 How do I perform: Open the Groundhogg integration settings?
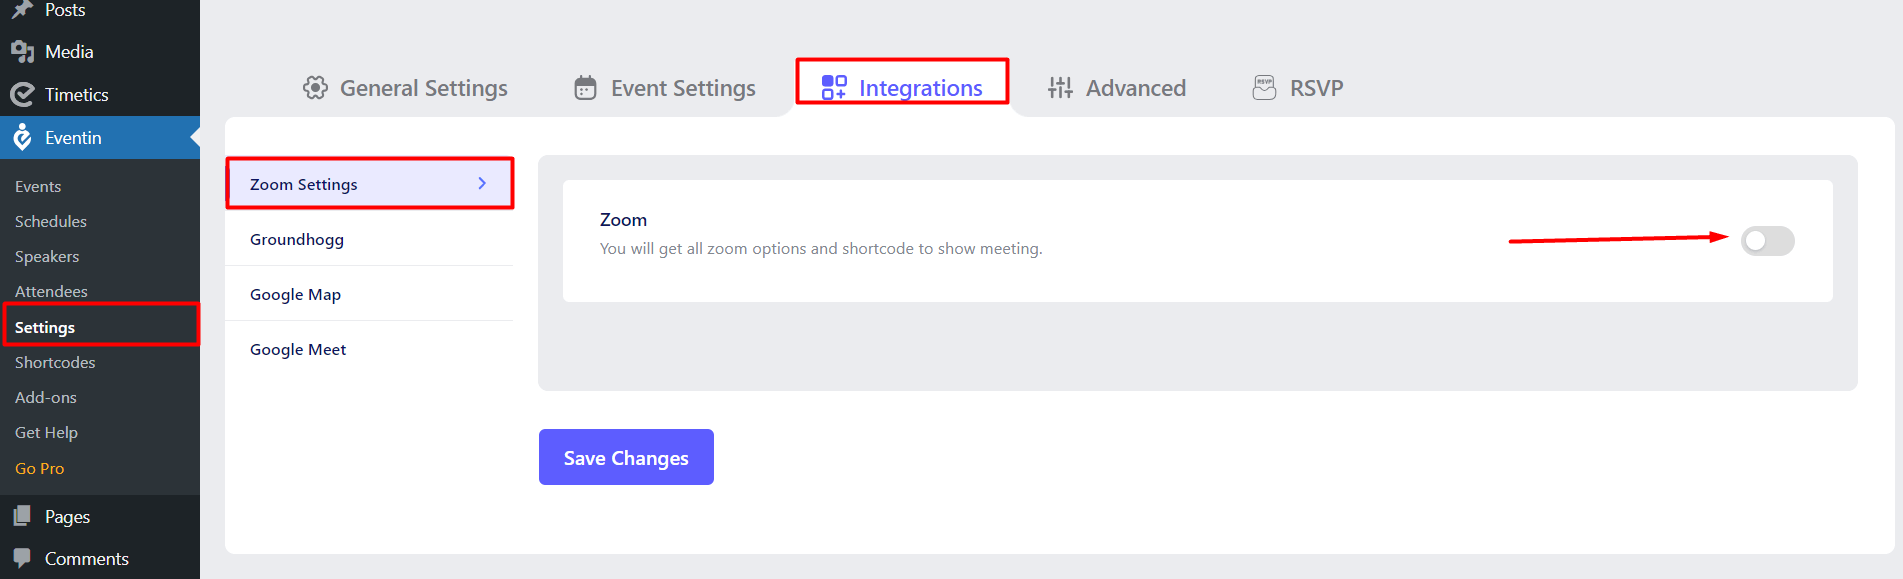(x=297, y=239)
